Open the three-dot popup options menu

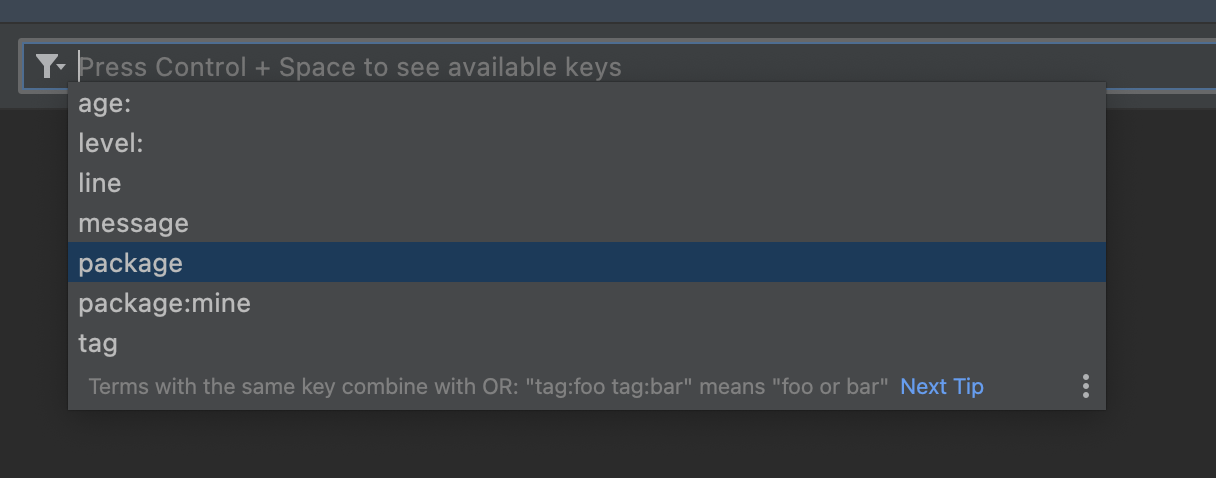pos(1085,386)
